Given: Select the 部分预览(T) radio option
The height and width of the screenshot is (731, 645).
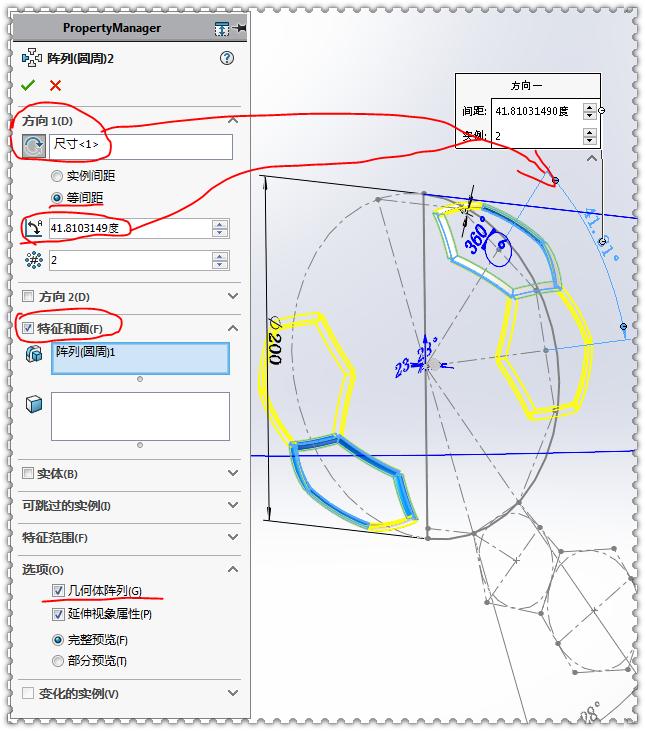Looking at the screenshot, I should click(58, 661).
